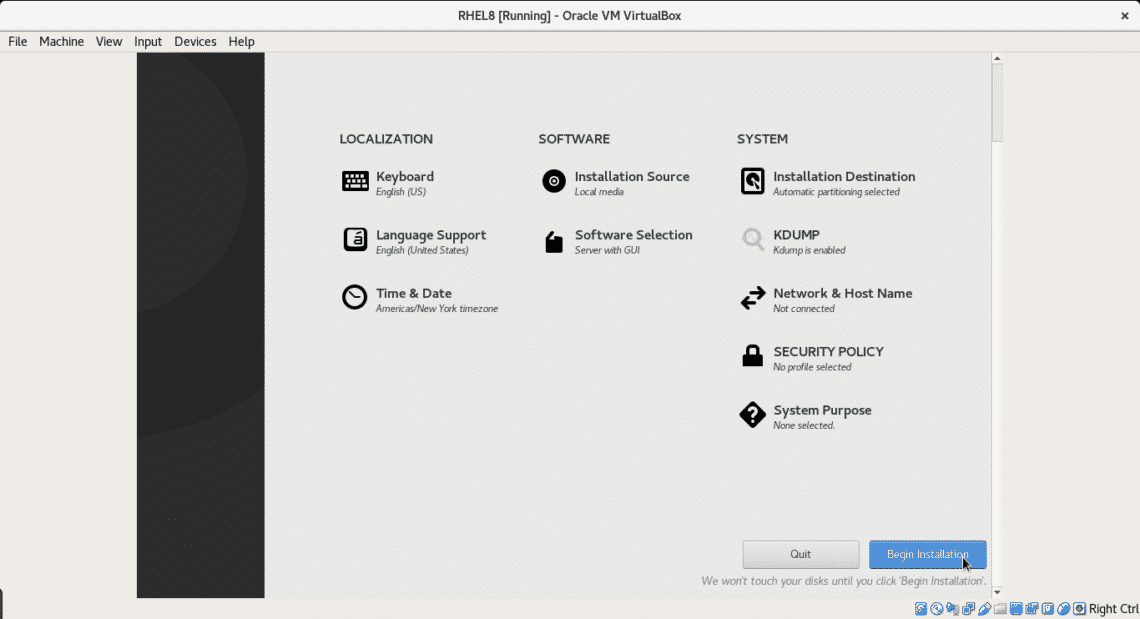Click the Quit button

pyautogui.click(x=800, y=554)
